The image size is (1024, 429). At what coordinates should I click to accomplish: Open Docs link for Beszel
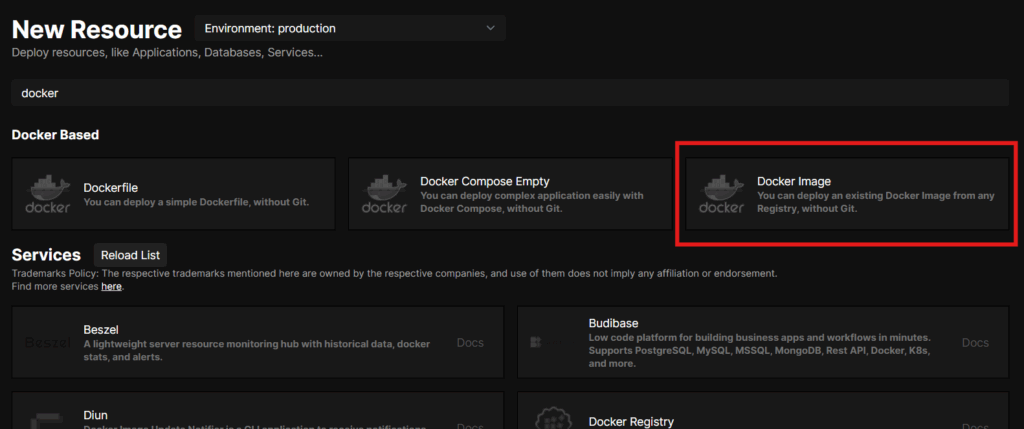click(470, 343)
